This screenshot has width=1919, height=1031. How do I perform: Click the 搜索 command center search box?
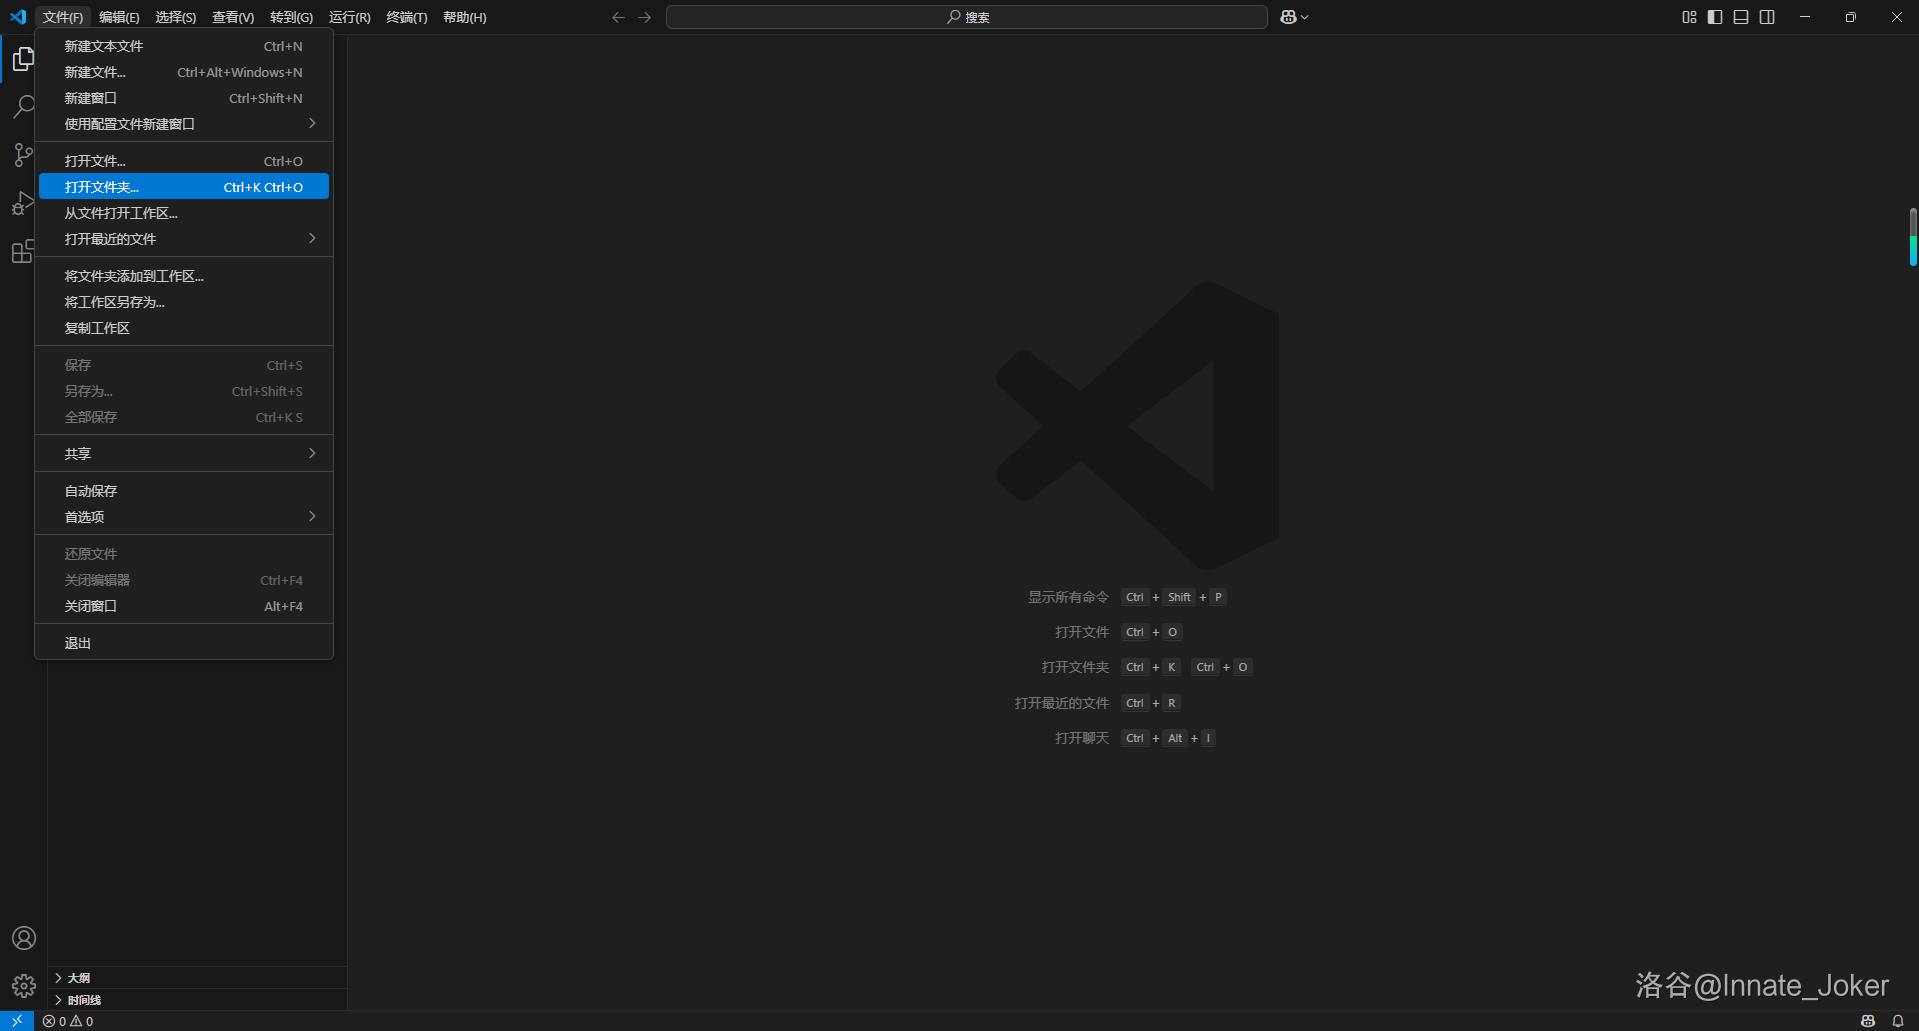click(966, 17)
